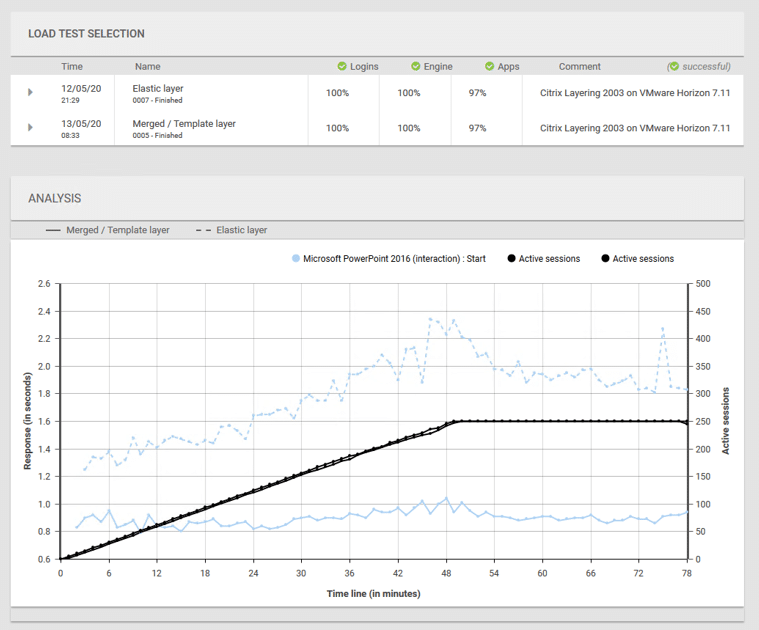Click the 21:29 time under 12/05/20
This screenshot has width=759, height=630.
(70, 100)
